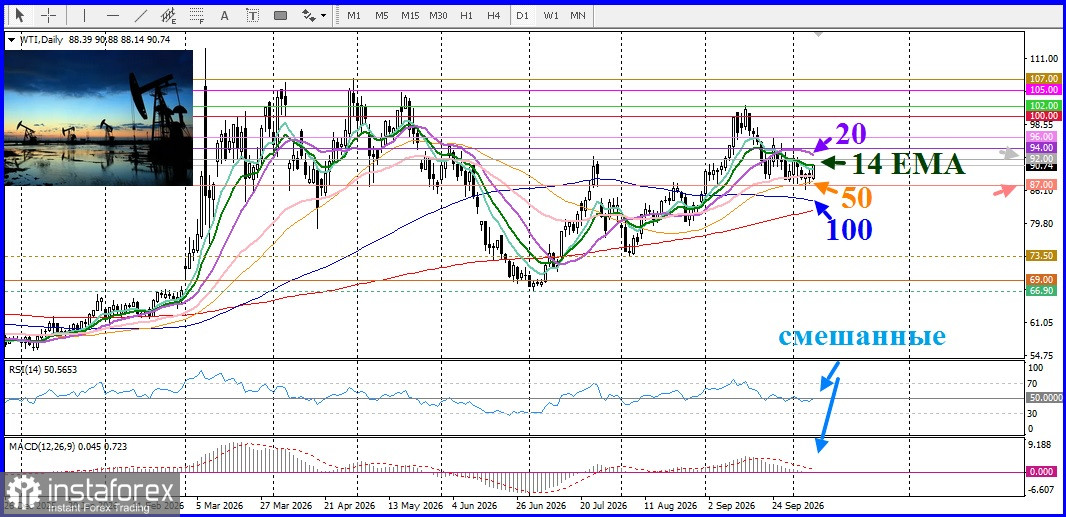Screen dimensions: 1066x517
Task: Click the oil pump thumbnail image
Action: (x=99, y=118)
